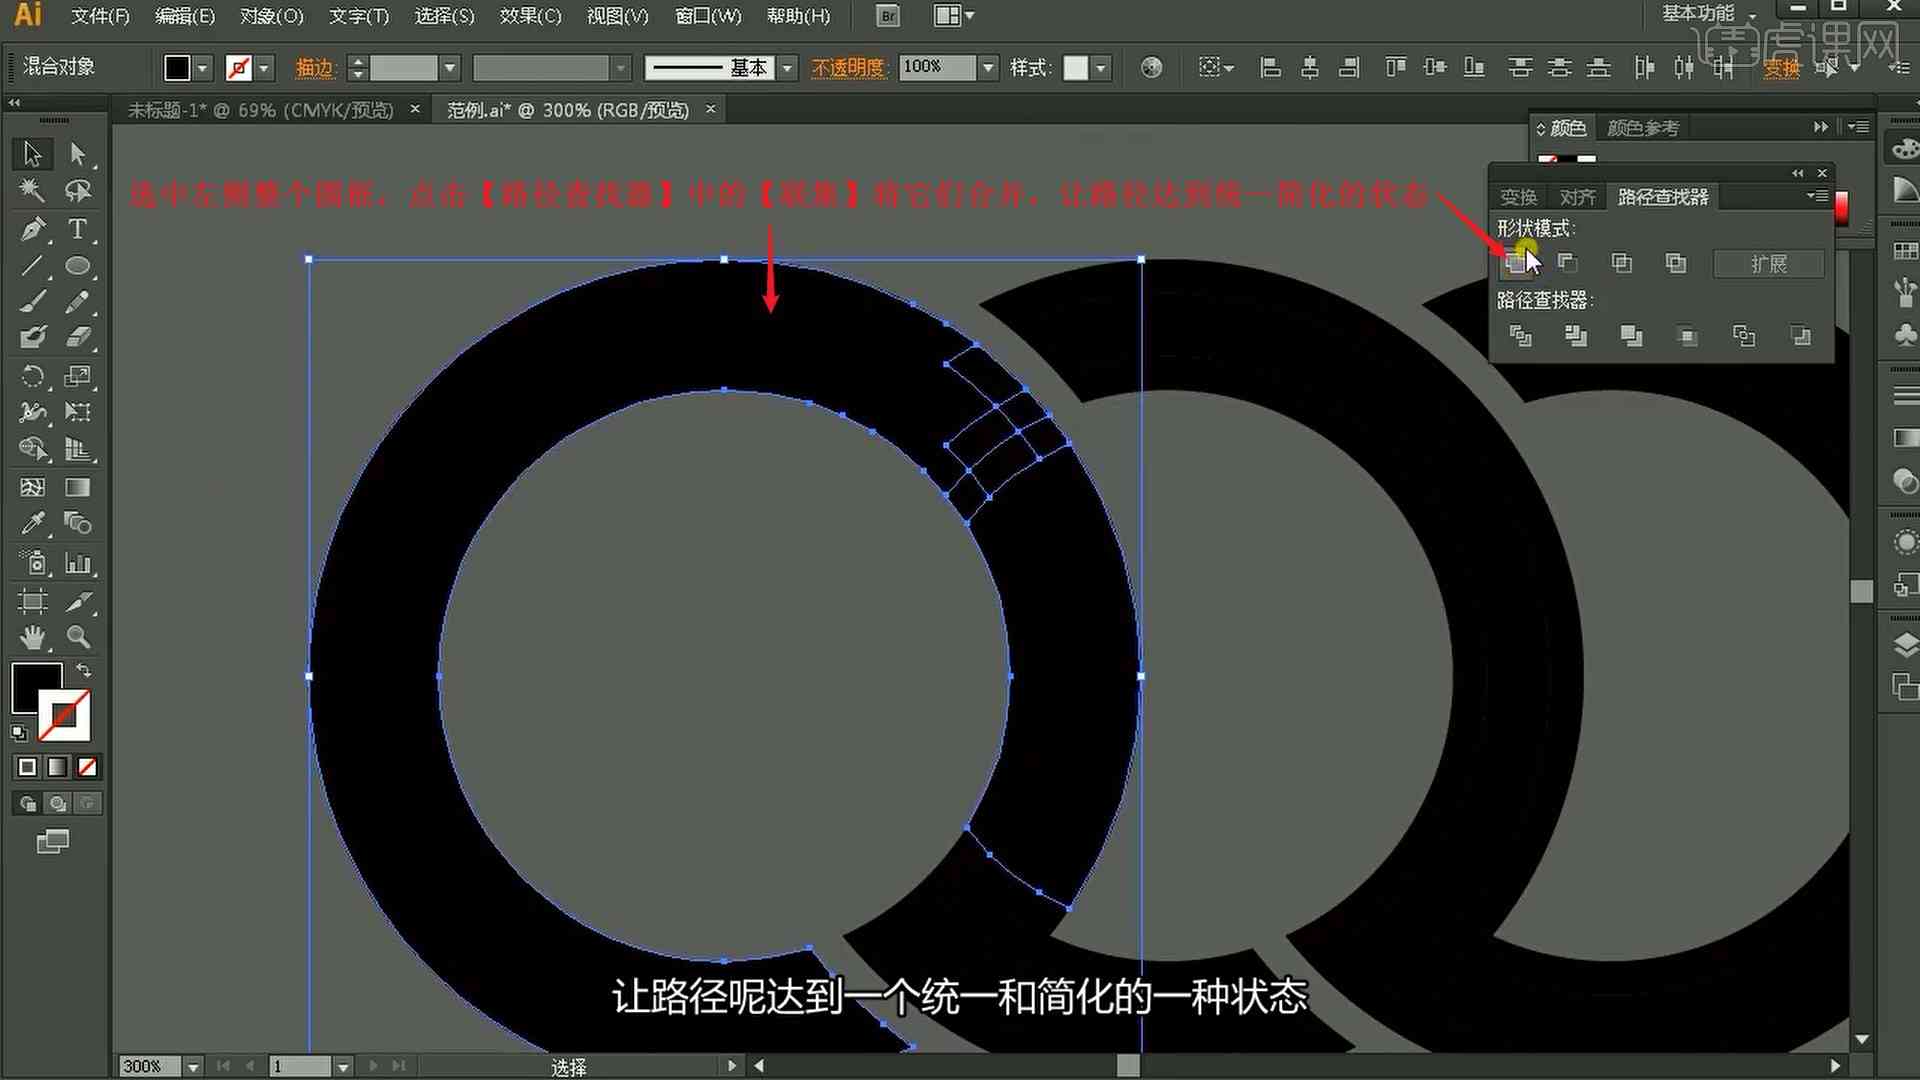Choose the Lasso tool
1920x1080 pixels.
(78, 190)
